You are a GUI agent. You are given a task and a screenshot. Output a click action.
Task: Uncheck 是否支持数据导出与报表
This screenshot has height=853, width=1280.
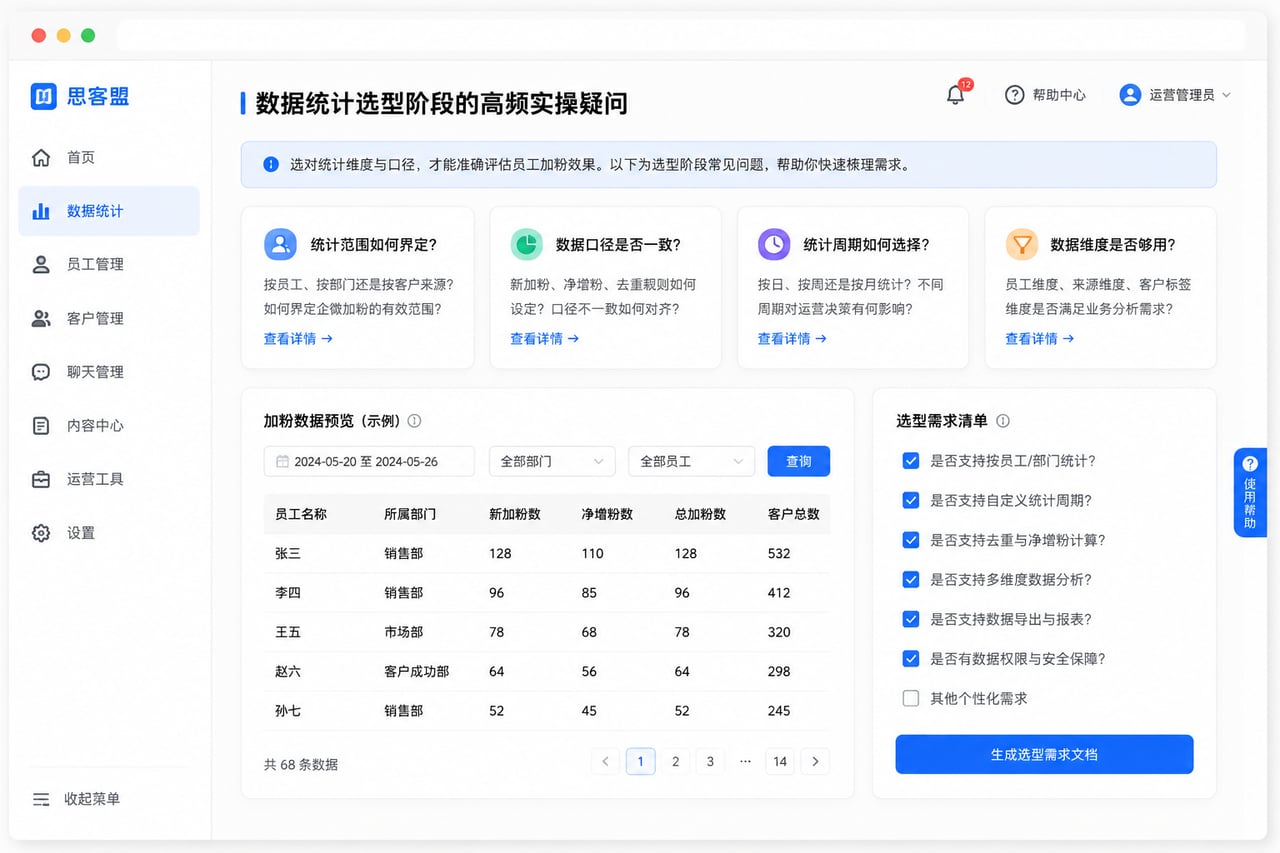(x=911, y=619)
